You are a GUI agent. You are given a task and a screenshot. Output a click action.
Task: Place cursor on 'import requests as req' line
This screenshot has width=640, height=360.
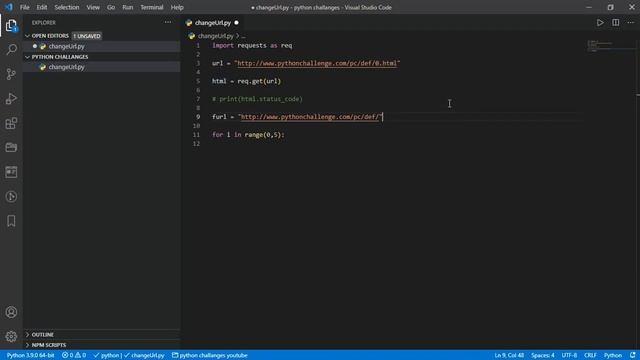[252, 45]
